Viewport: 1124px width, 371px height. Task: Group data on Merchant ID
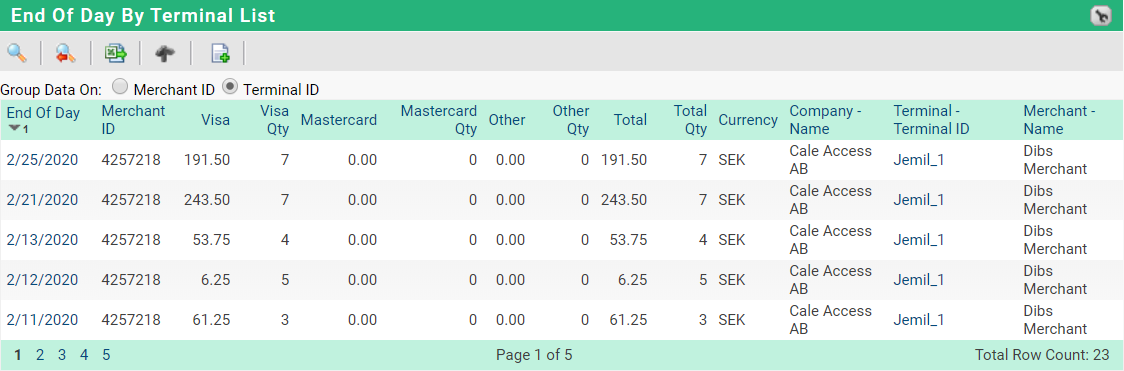[x=120, y=87]
